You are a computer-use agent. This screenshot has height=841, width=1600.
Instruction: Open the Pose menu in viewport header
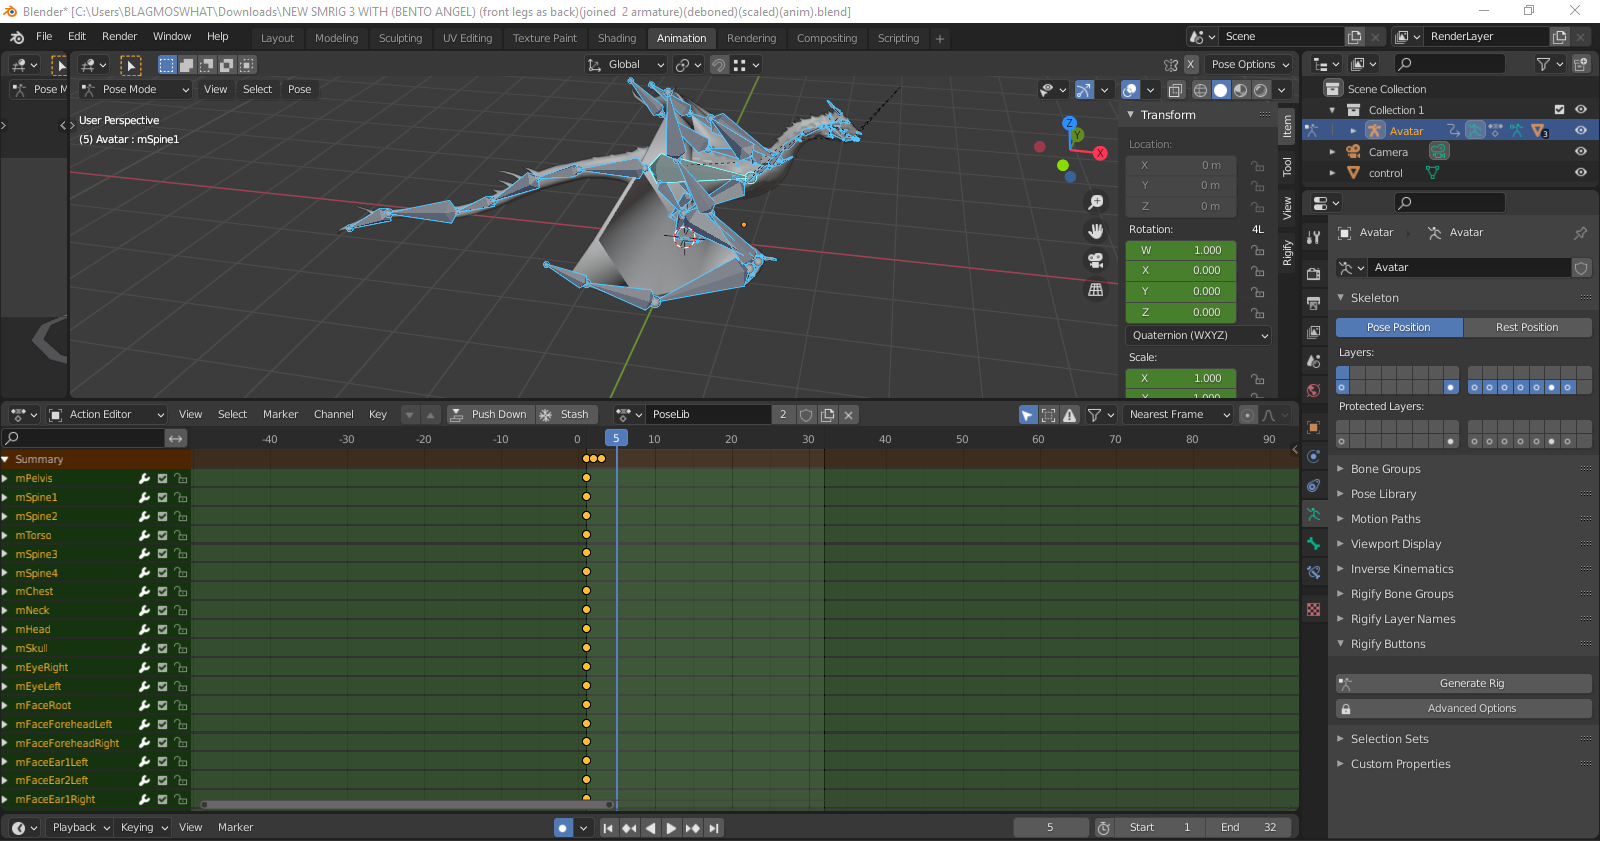[299, 90]
